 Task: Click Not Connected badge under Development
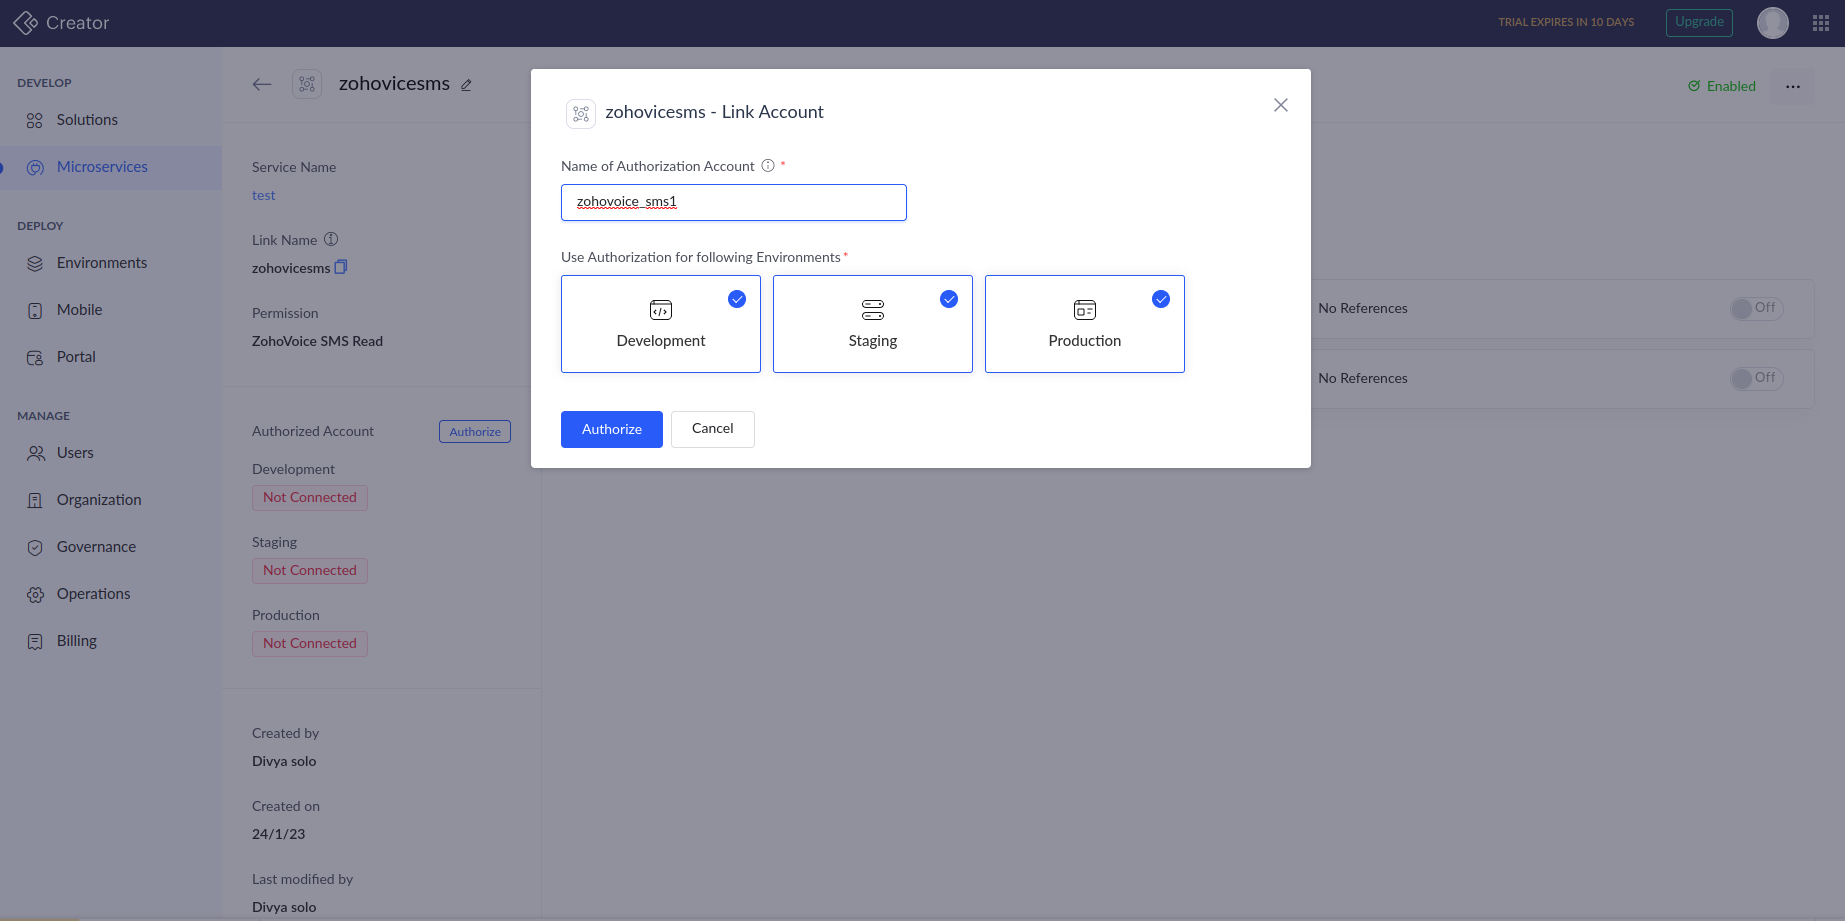[x=310, y=498]
